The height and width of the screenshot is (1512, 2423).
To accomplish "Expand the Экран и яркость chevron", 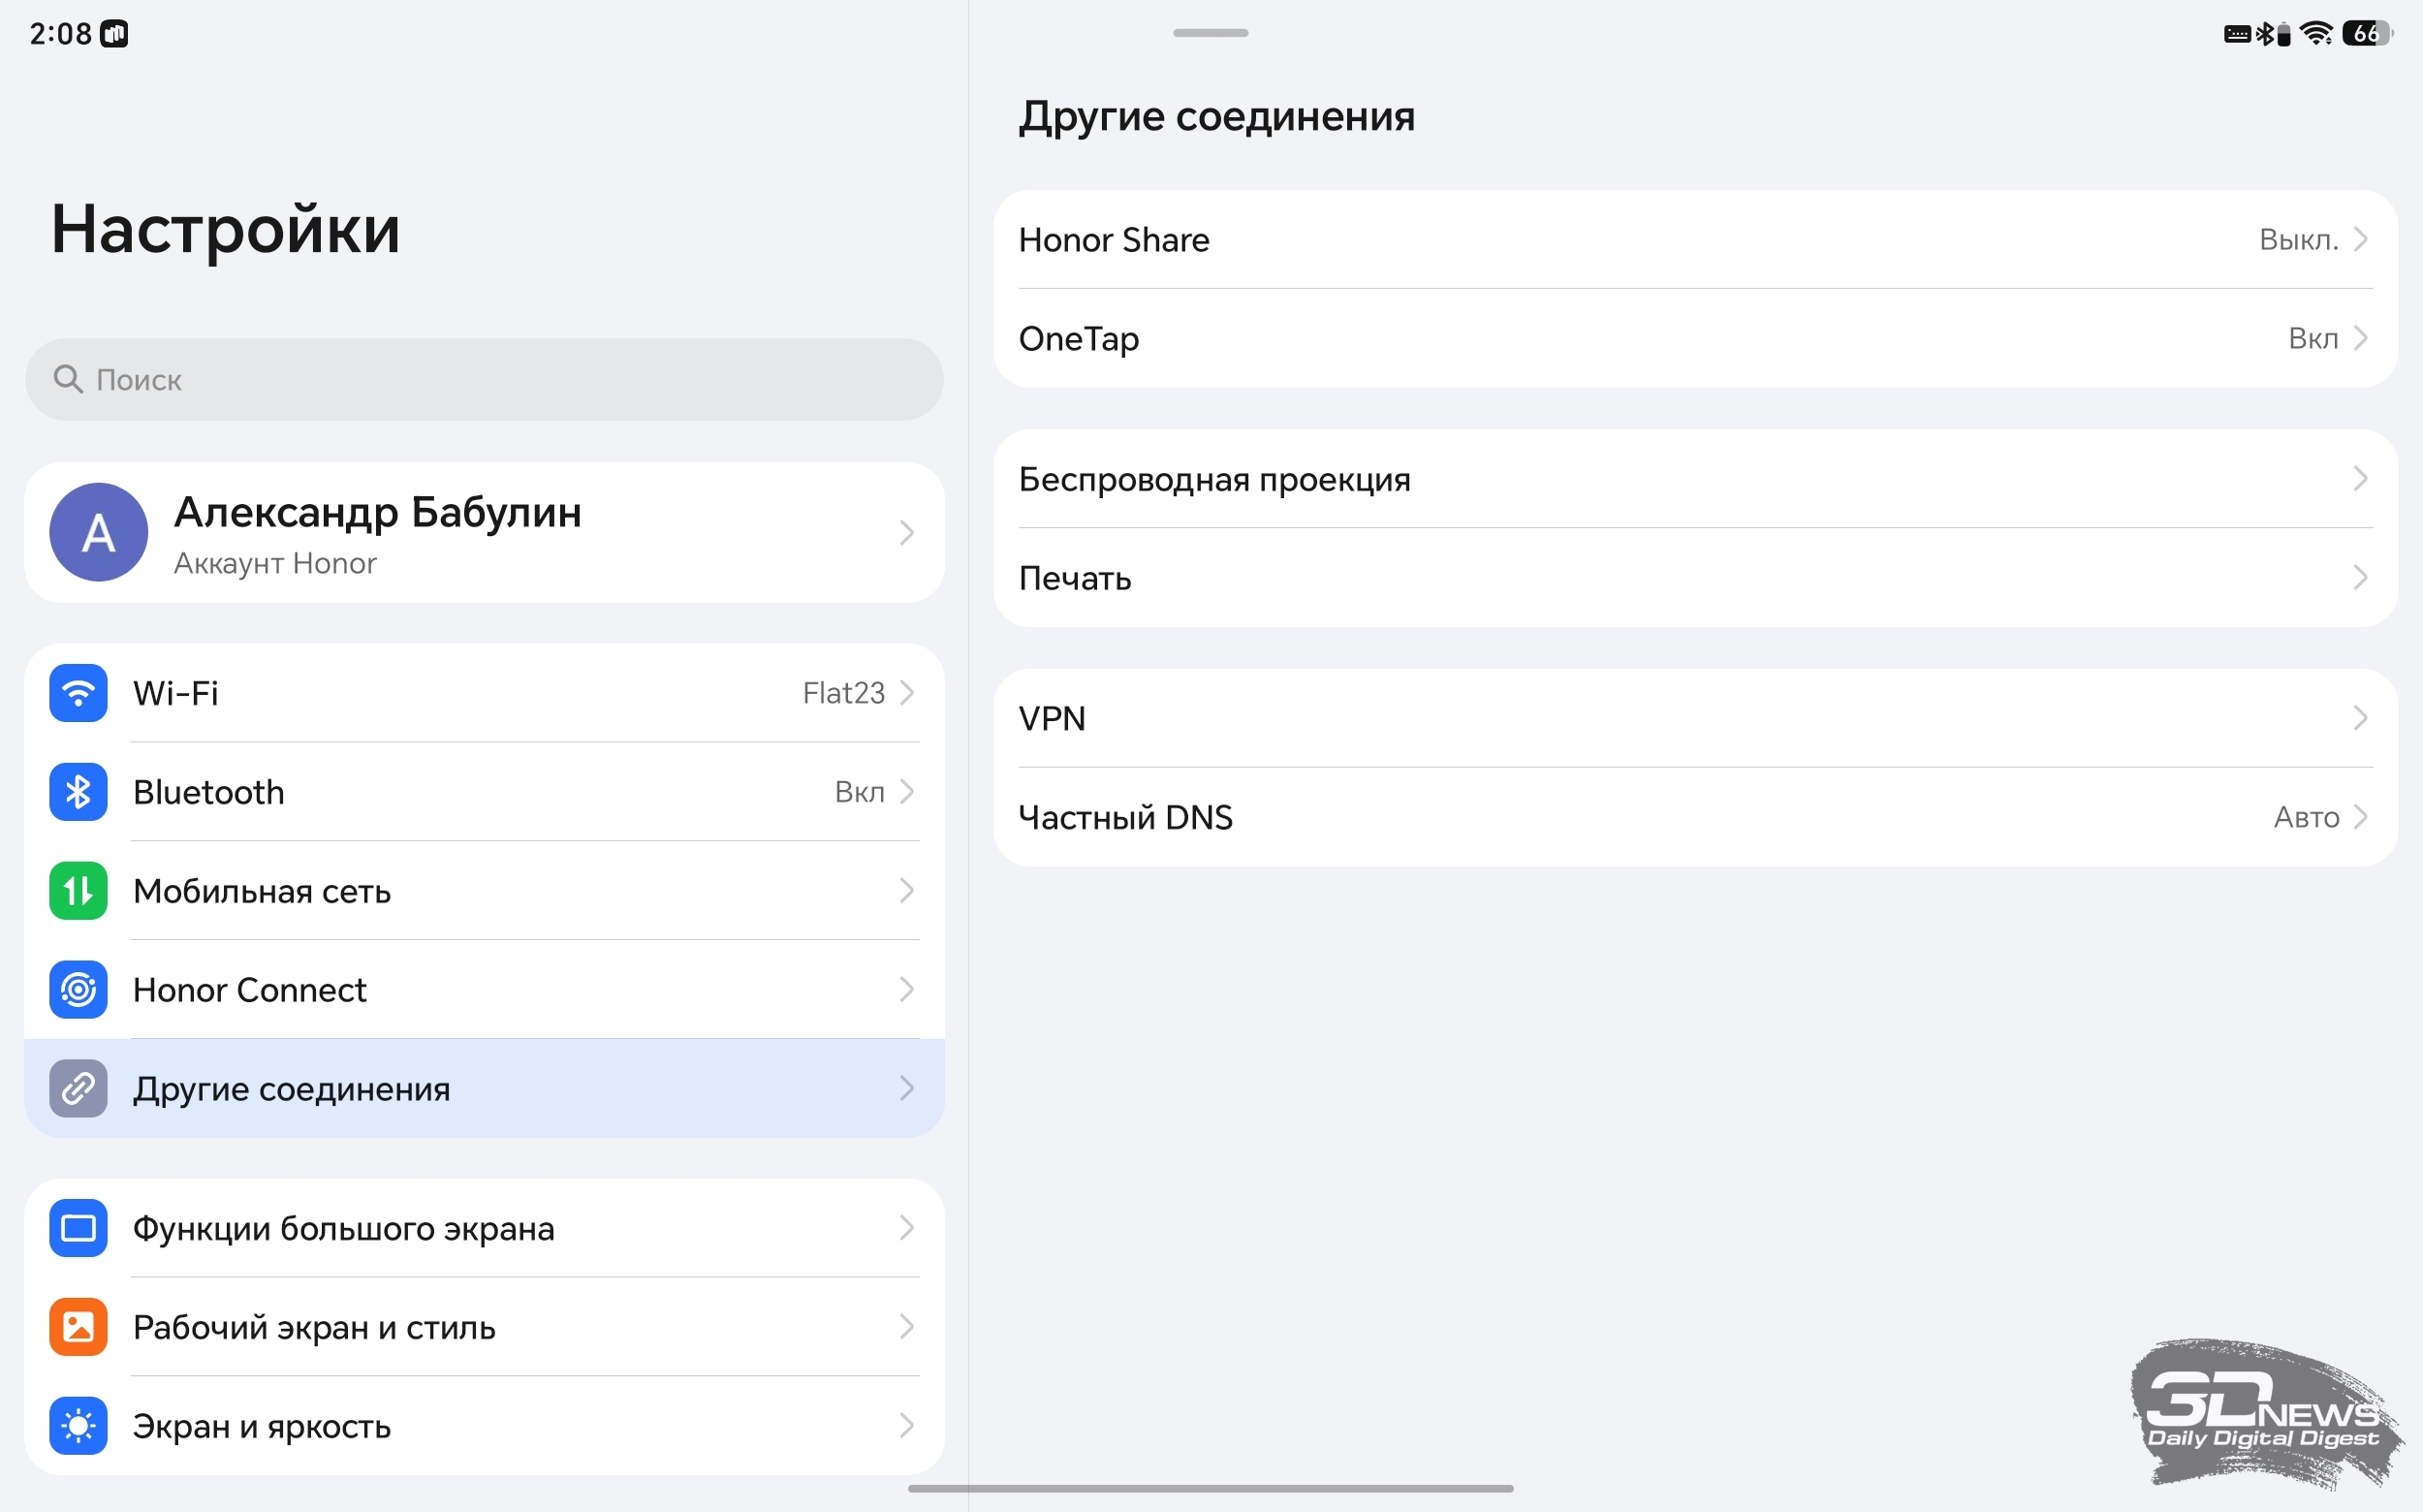I will [x=906, y=1426].
